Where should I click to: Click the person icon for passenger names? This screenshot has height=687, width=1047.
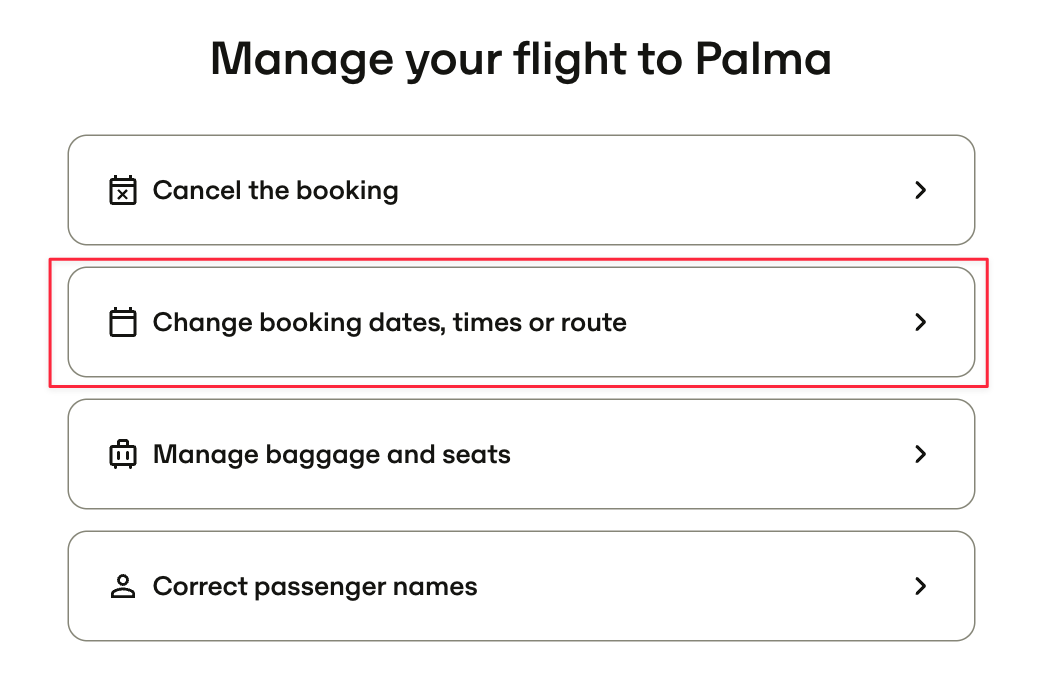[123, 586]
